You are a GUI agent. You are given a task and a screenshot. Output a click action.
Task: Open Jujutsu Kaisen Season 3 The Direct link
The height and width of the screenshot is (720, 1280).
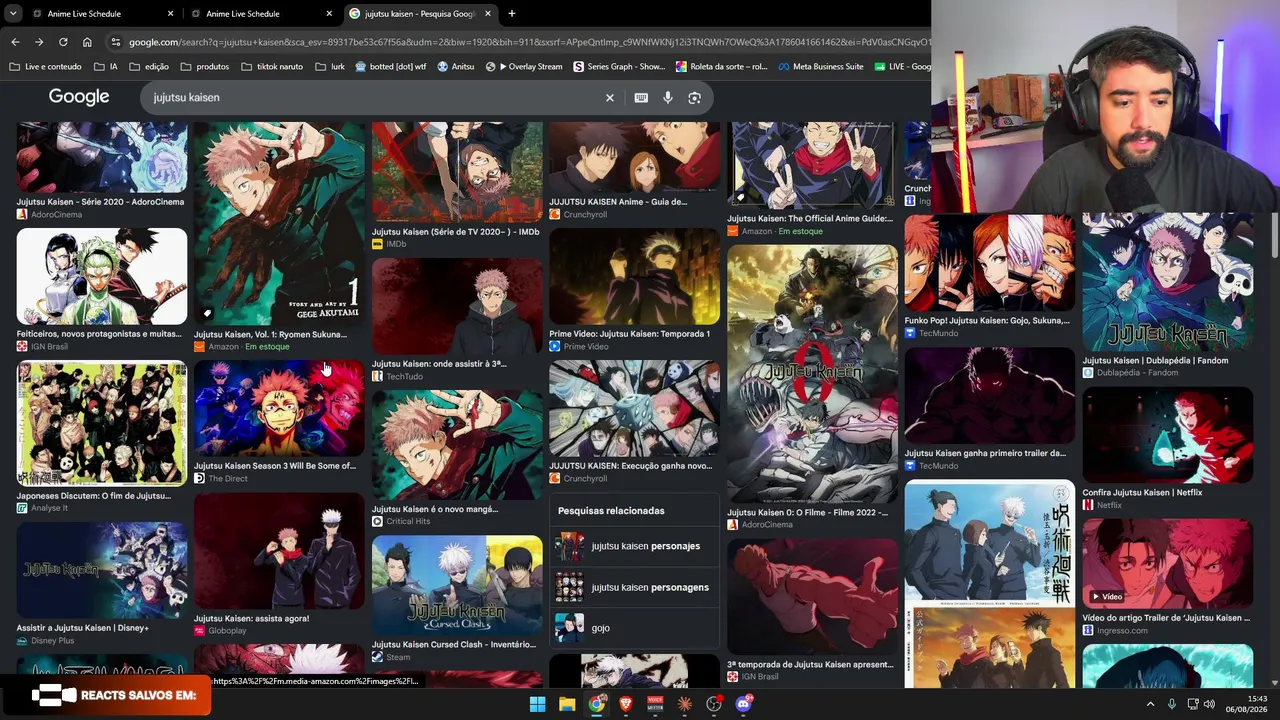275,466
